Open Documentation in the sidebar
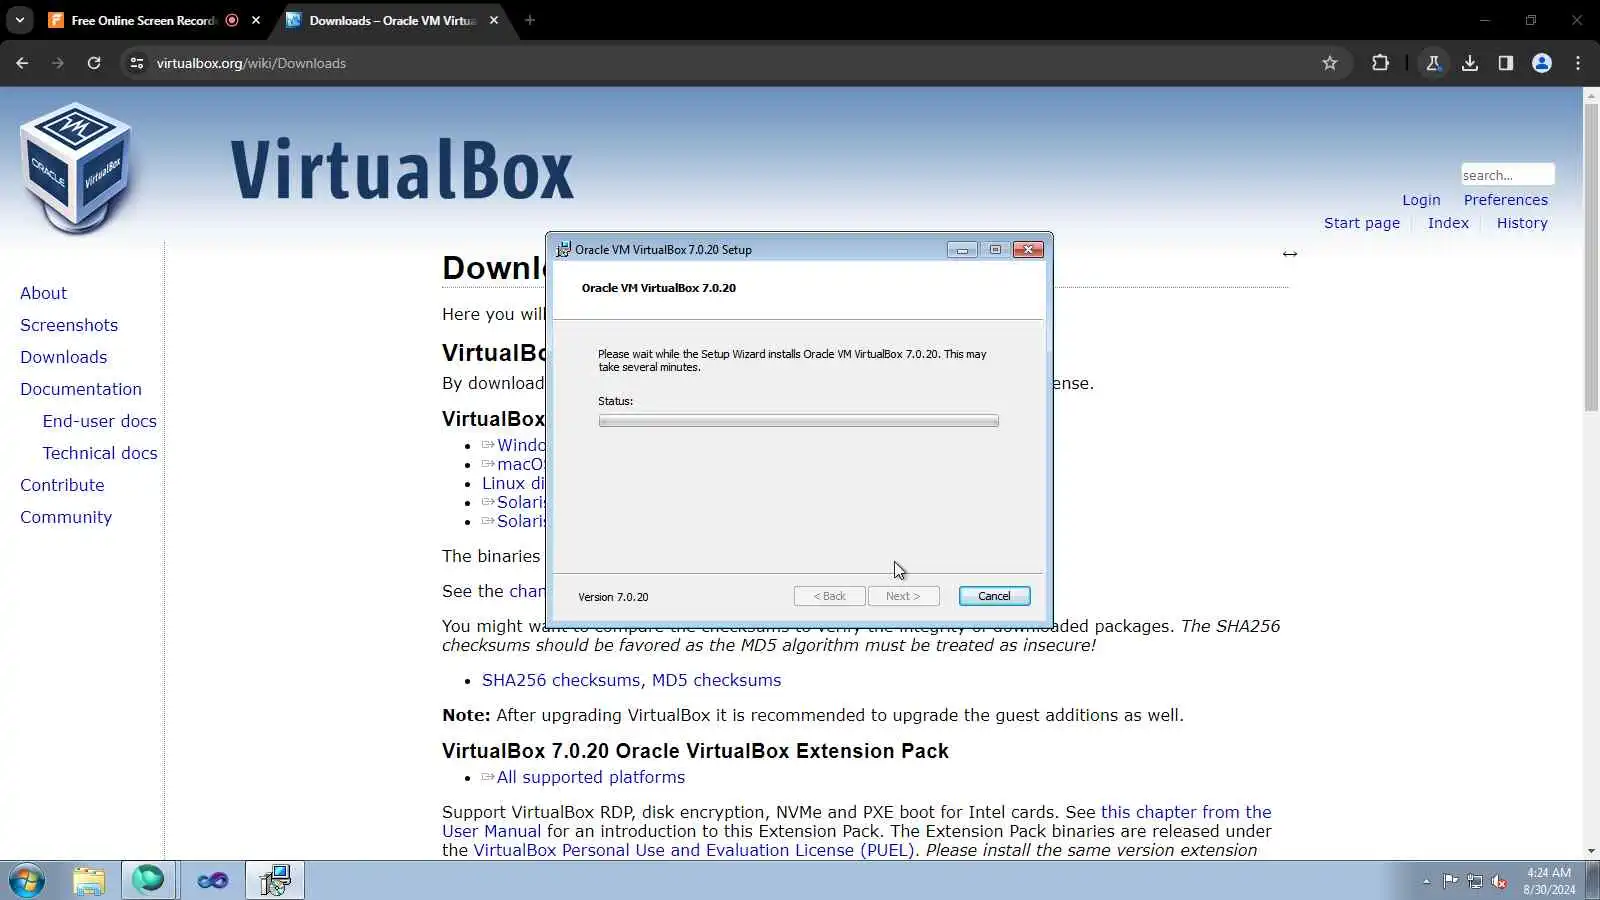Image resolution: width=1600 pixels, height=900 pixels. 81,389
